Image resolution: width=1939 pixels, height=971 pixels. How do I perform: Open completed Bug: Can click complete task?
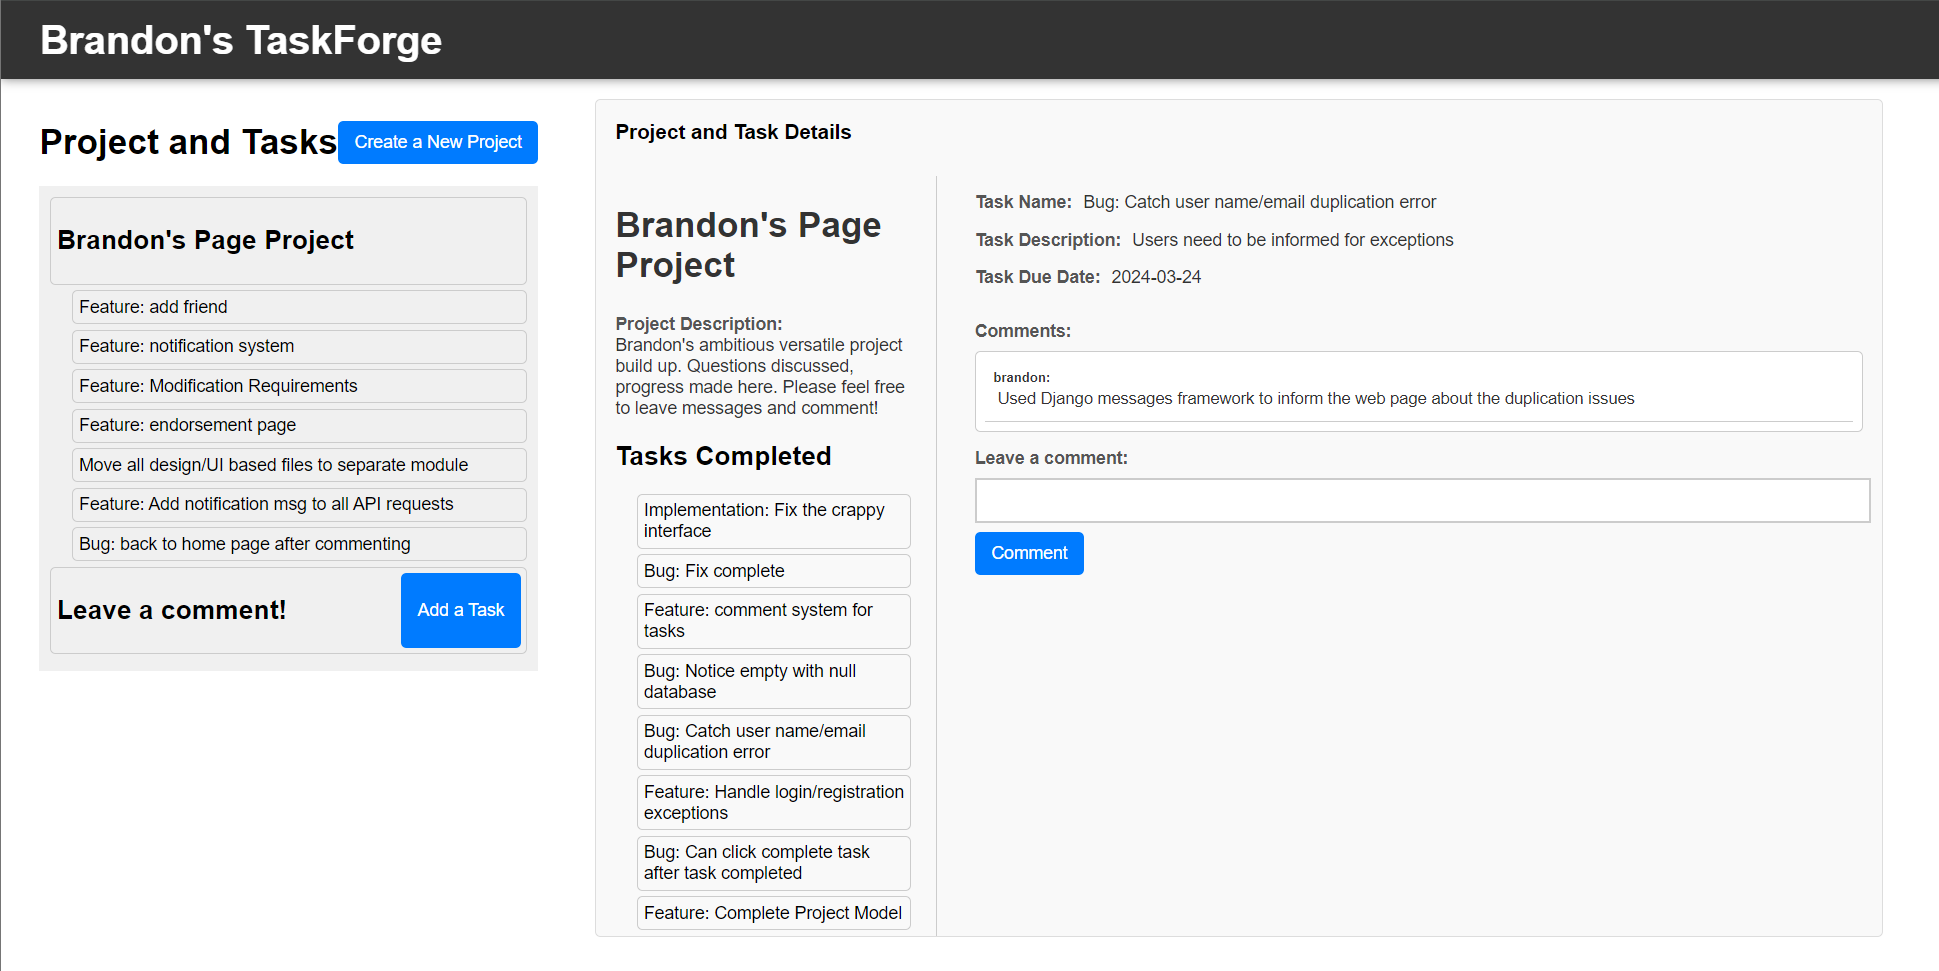773,863
